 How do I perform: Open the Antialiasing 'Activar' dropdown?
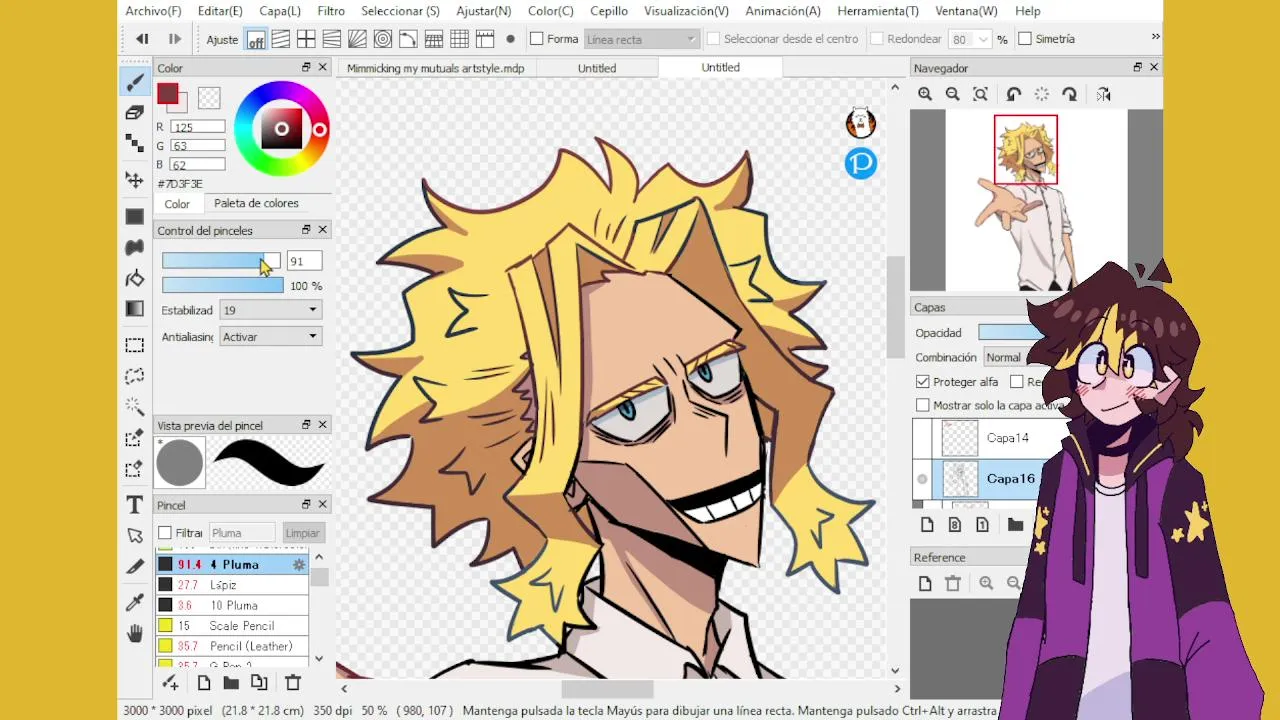(270, 337)
